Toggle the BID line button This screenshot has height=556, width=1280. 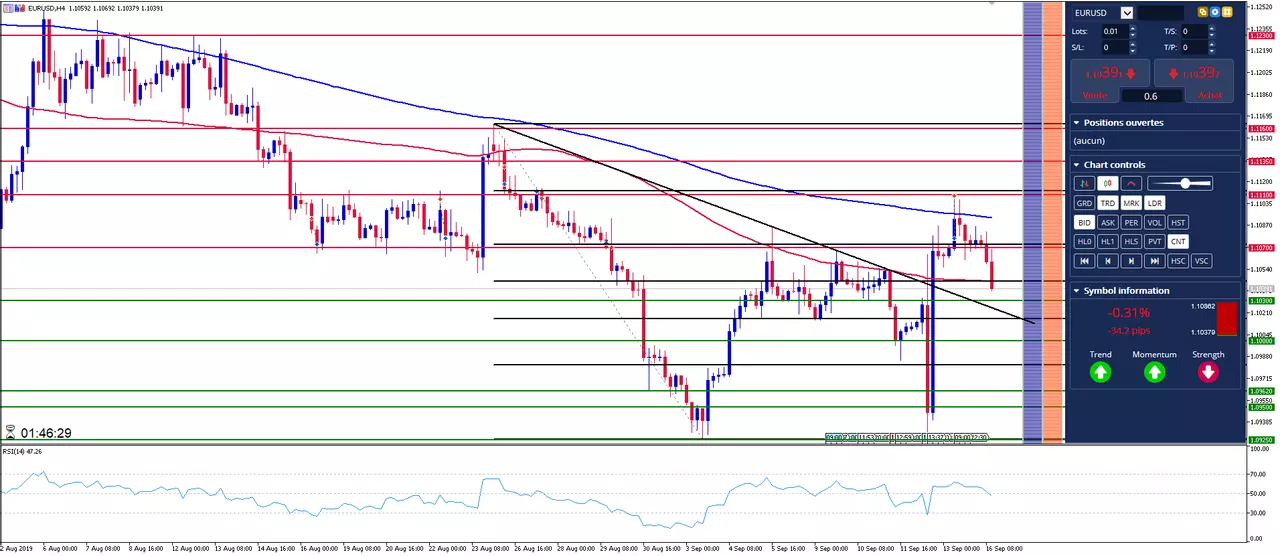pos(1084,222)
